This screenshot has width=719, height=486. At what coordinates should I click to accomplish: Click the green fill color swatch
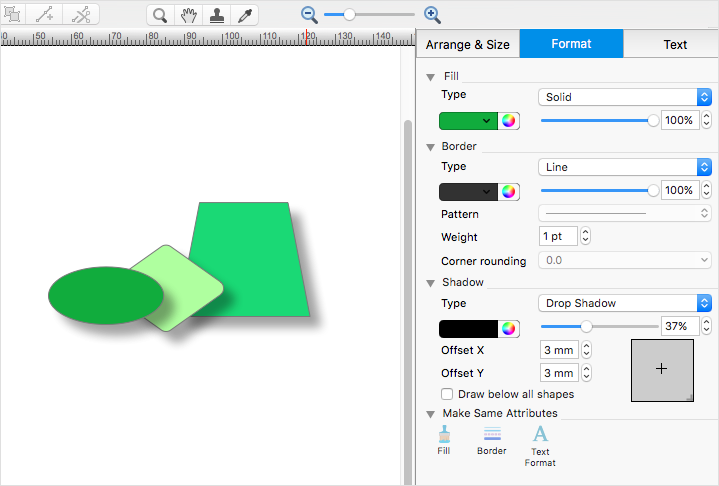click(468, 120)
